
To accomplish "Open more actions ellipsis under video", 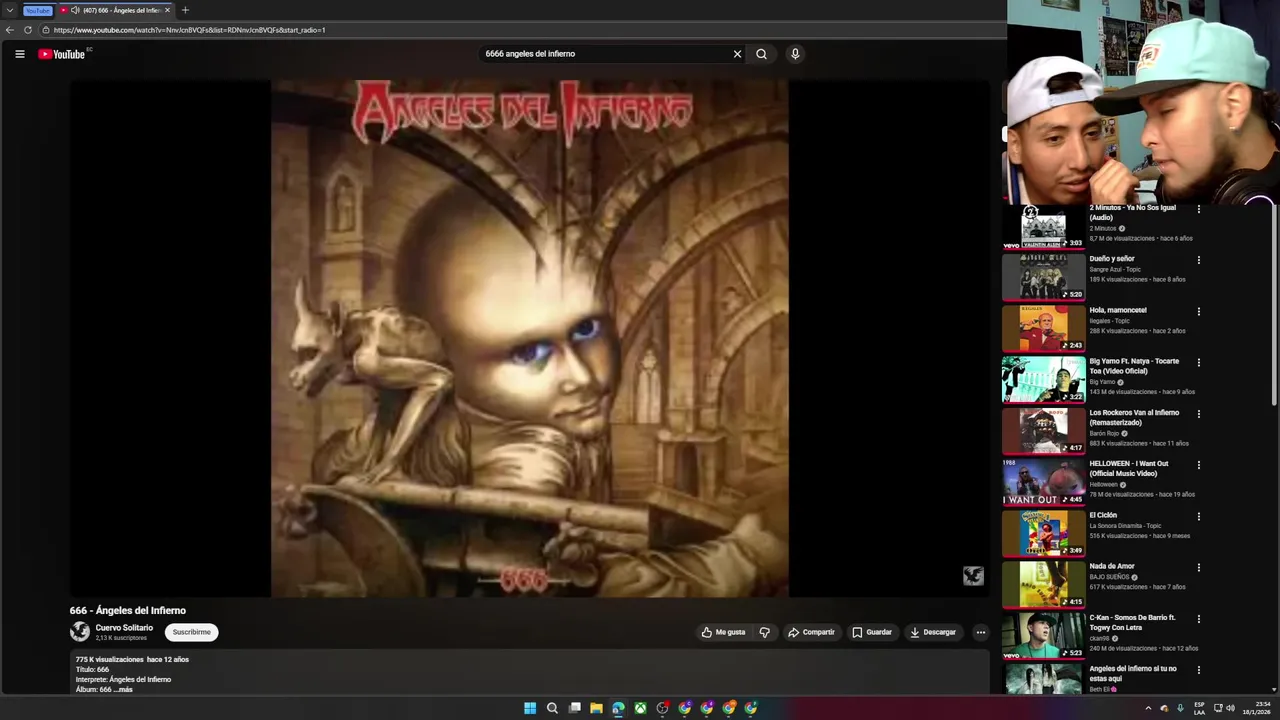I will click(980, 632).
